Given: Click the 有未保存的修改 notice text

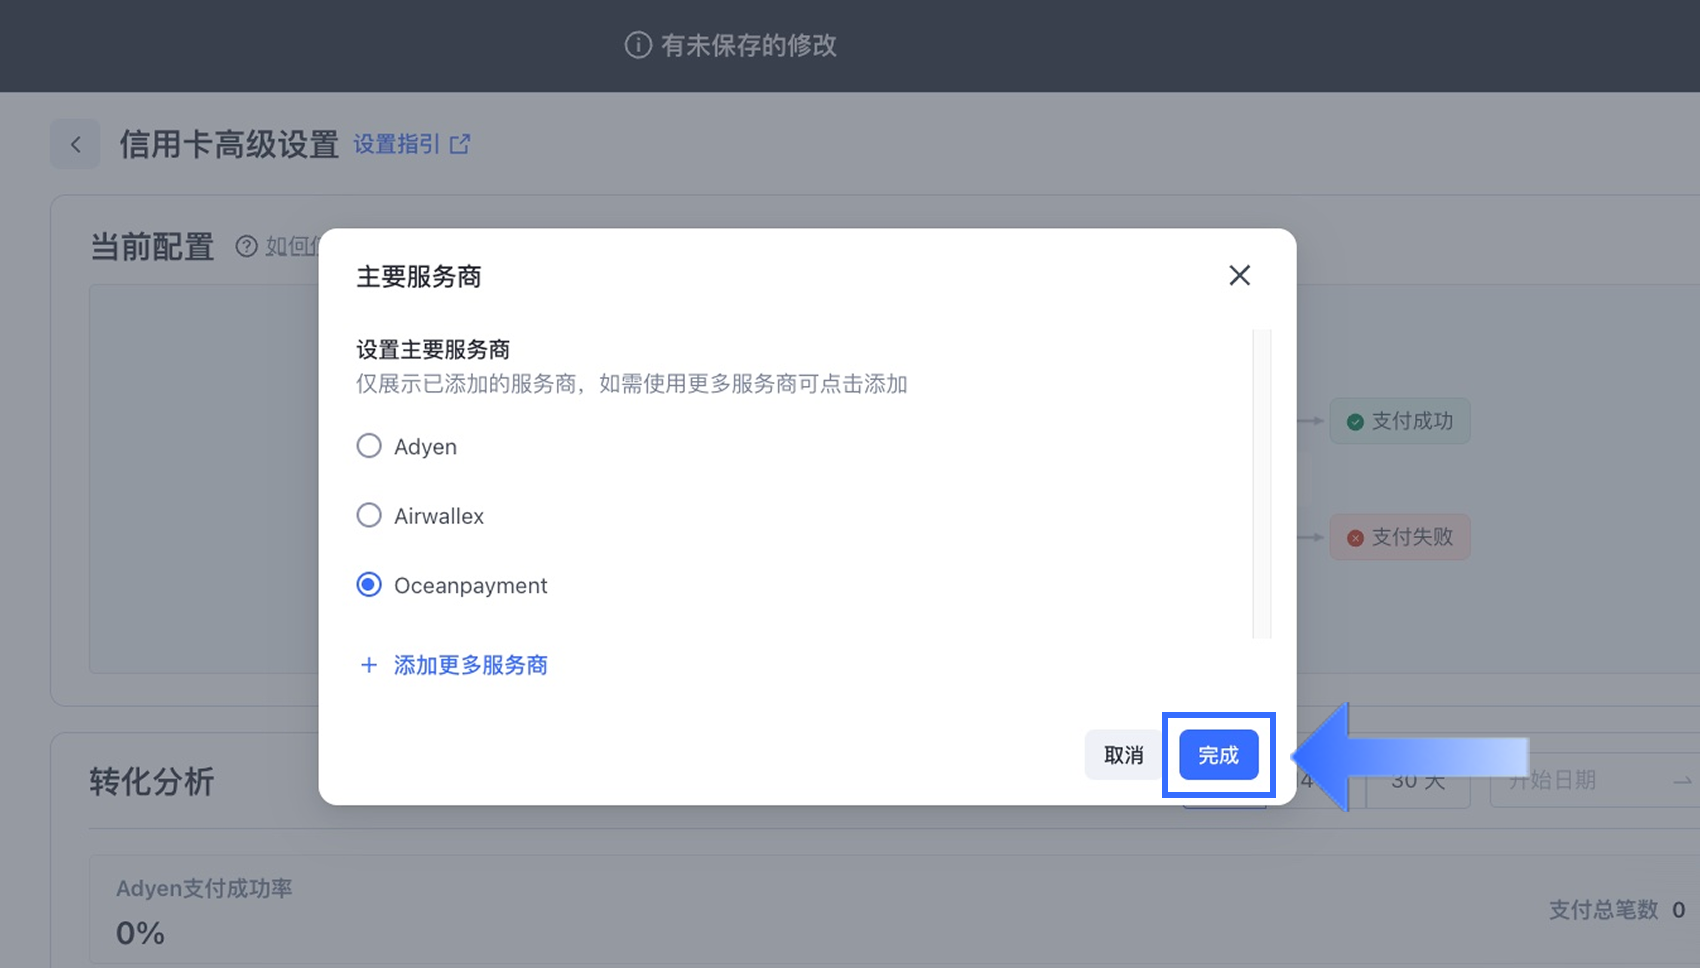Looking at the screenshot, I should [x=749, y=45].
